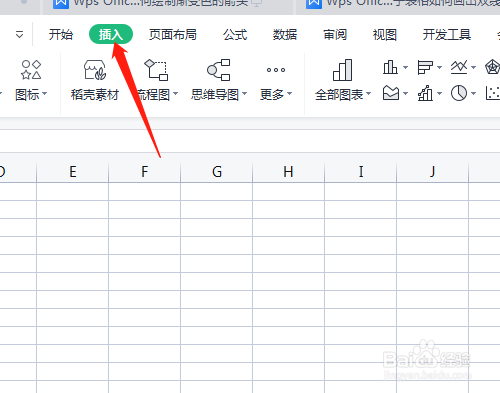Expand the 图标 dropdown arrow
The image size is (500, 393).
pos(45,94)
